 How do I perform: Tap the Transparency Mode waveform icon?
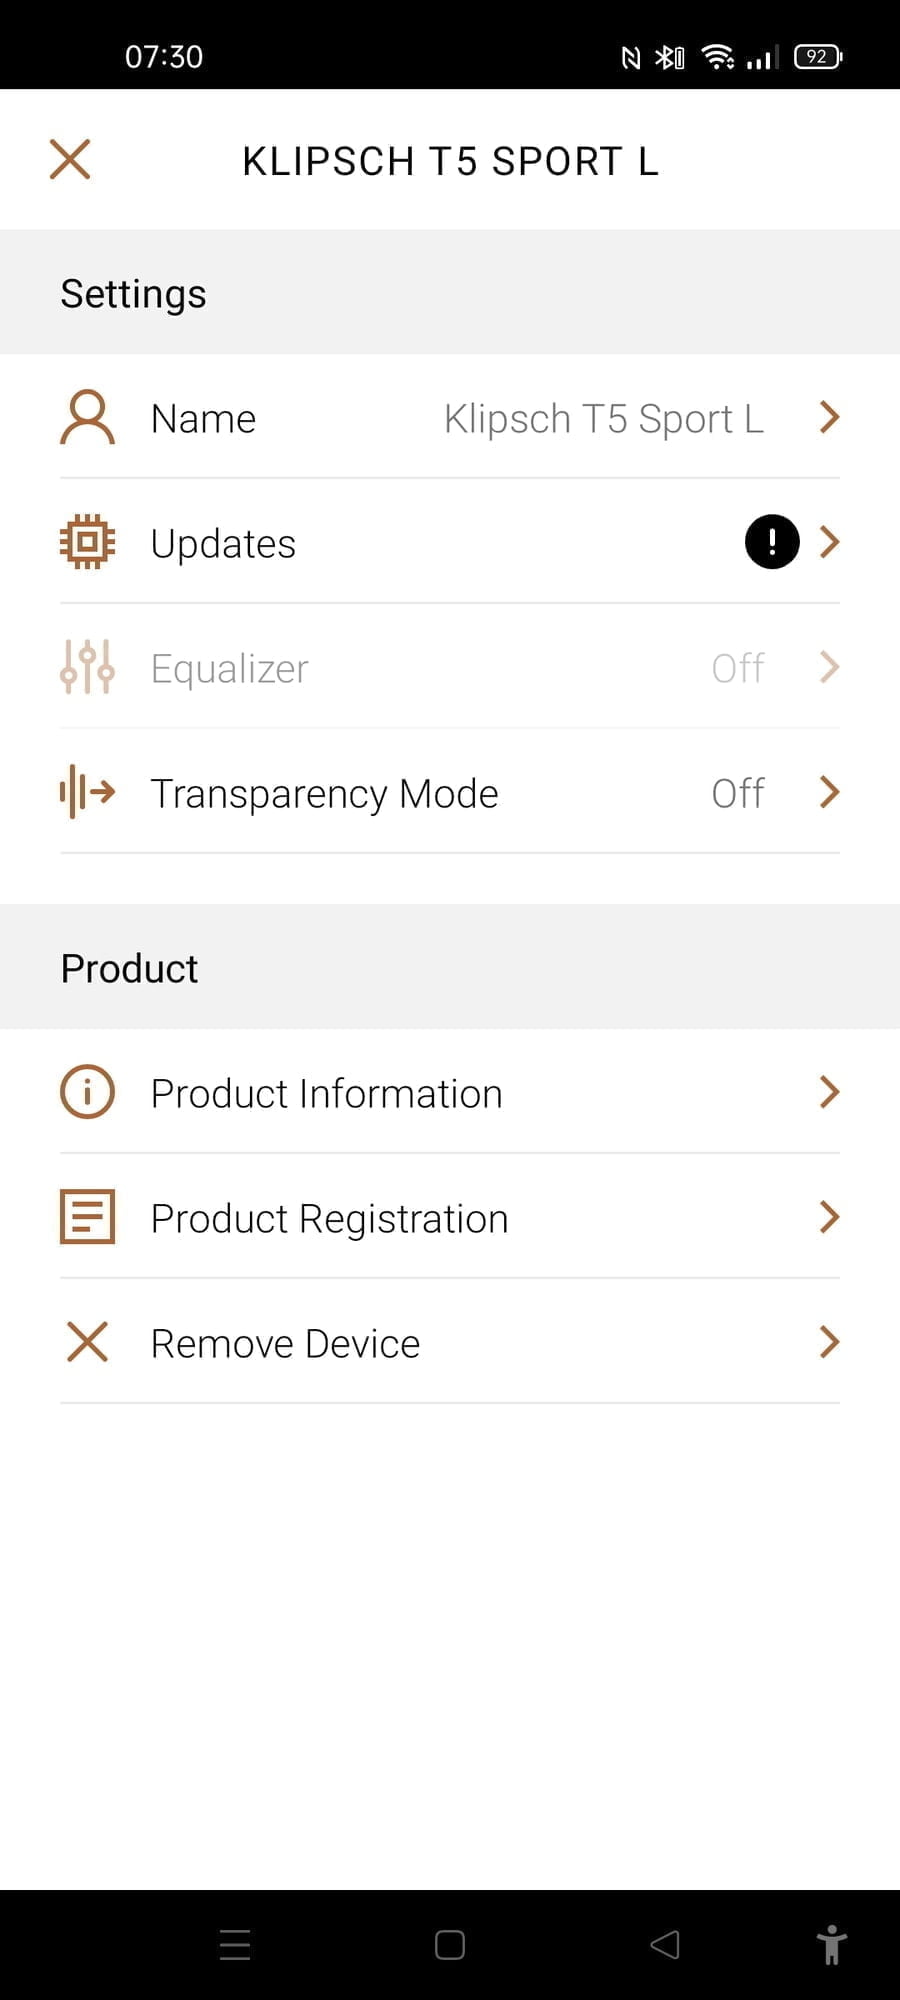coord(88,792)
